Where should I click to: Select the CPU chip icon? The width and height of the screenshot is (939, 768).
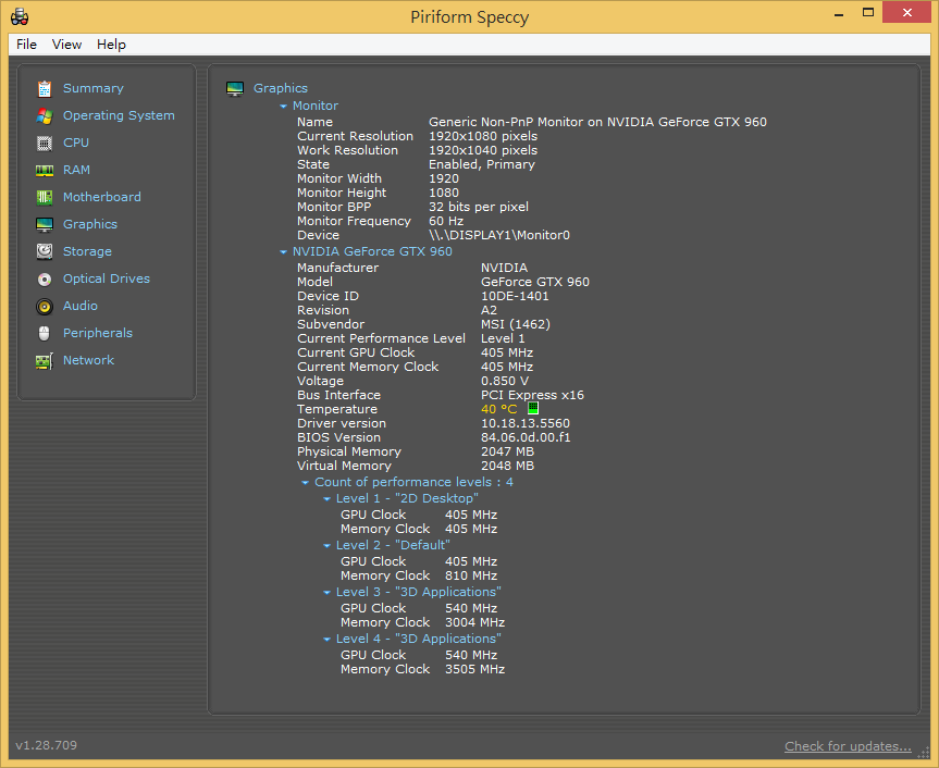(44, 143)
